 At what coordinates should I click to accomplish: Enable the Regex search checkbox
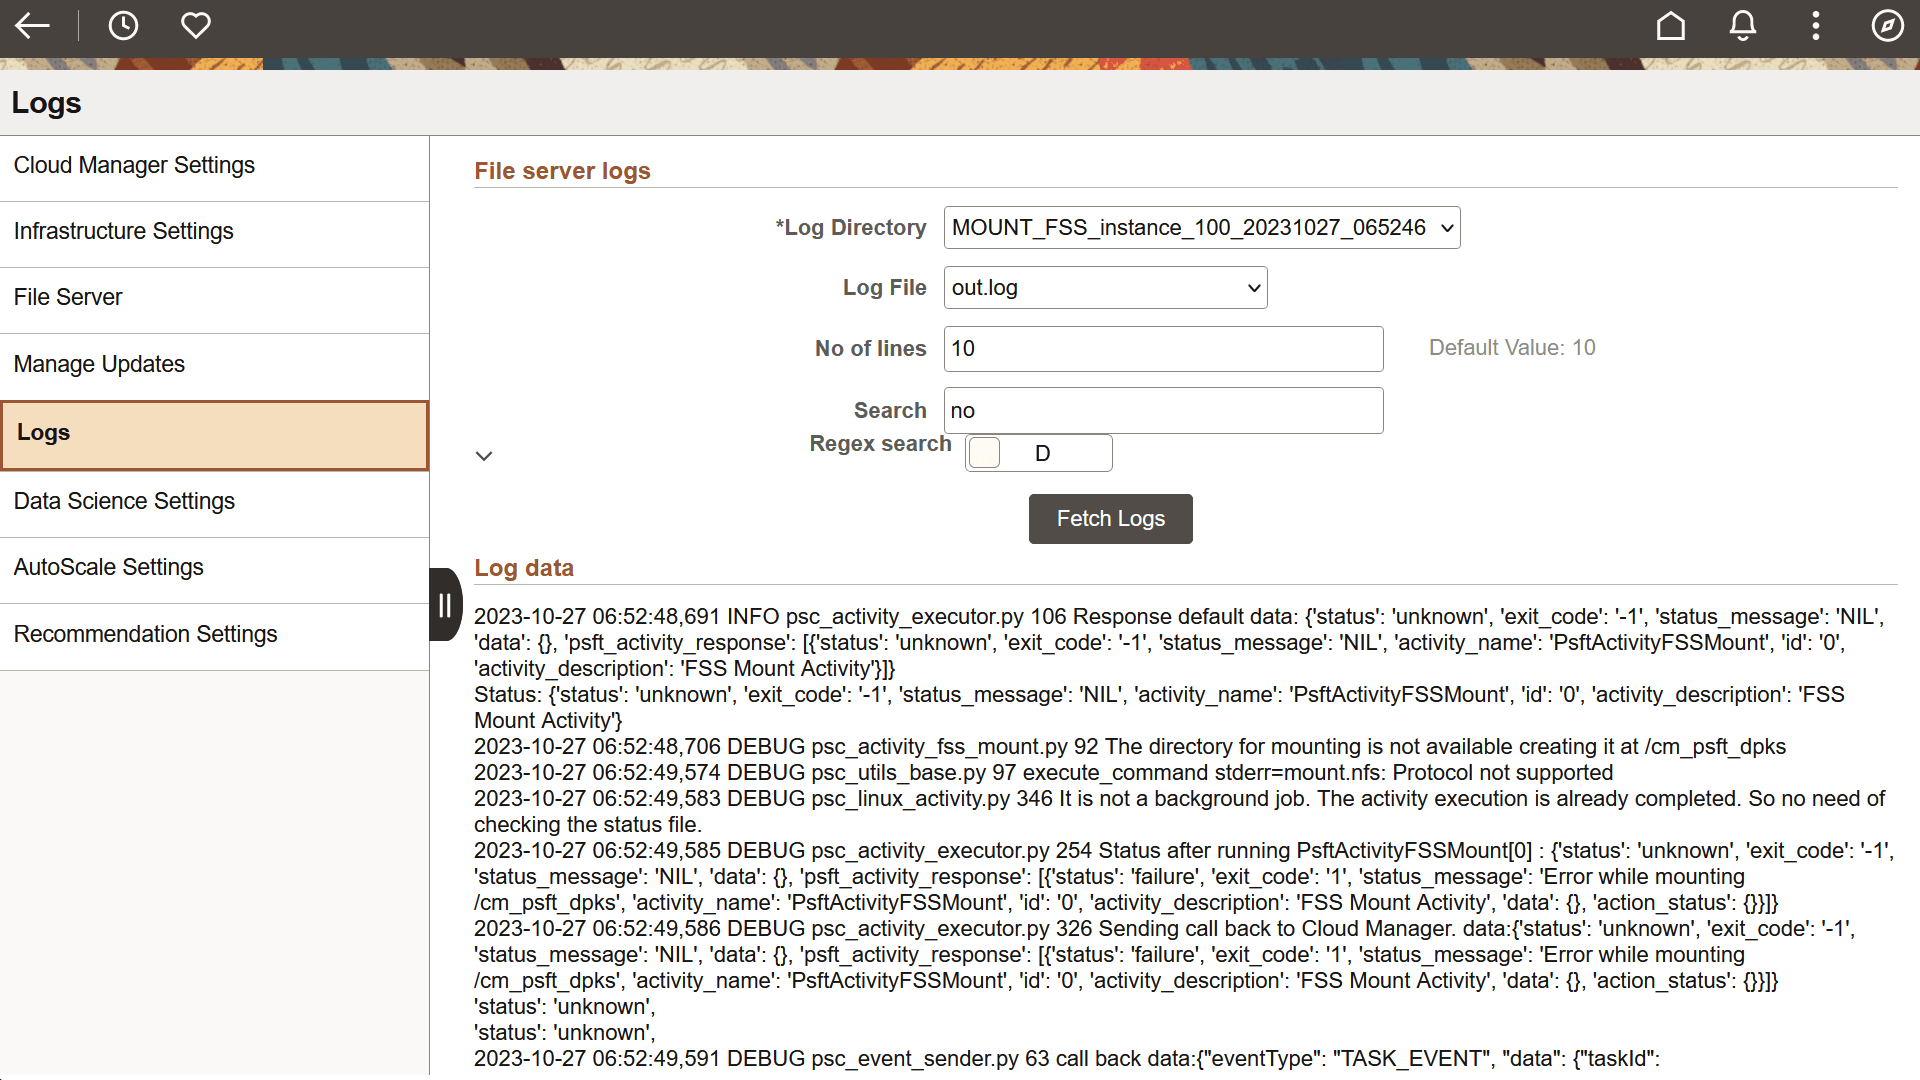point(984,452)
